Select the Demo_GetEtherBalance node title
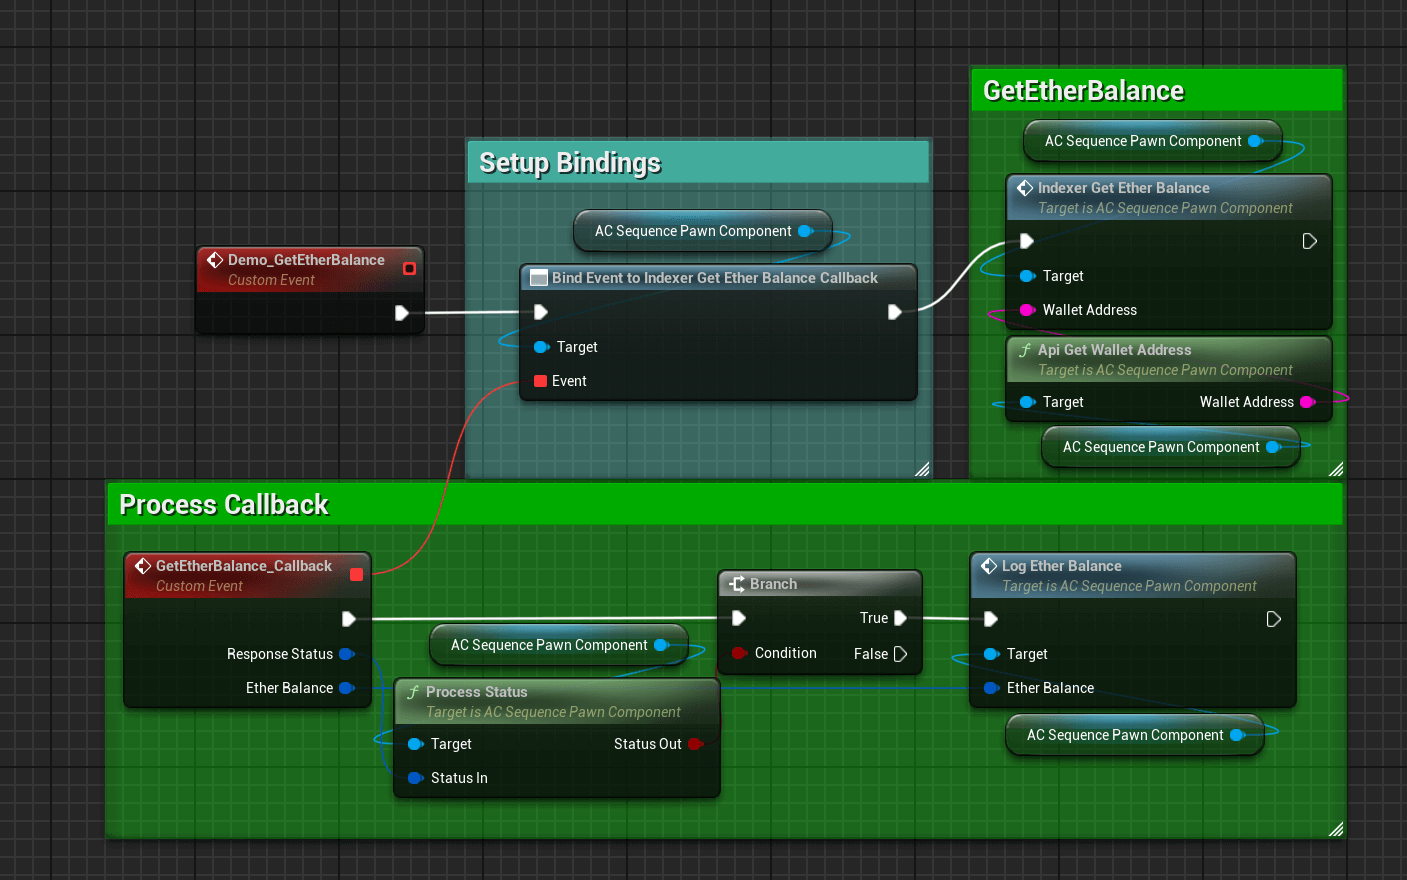 (x=306, y=260)
